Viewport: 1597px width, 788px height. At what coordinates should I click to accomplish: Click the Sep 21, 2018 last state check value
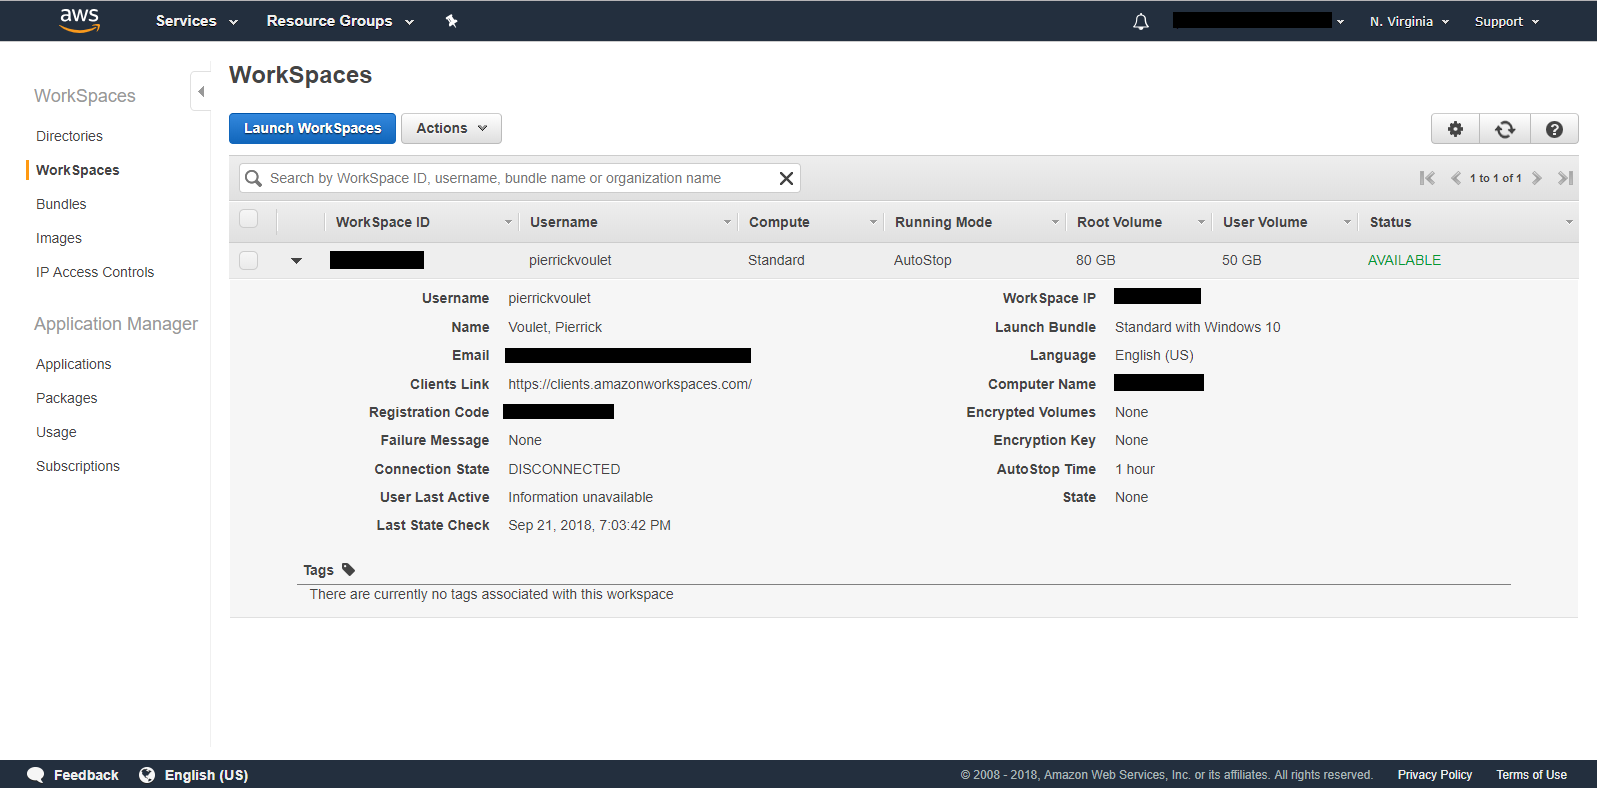pyautogui.click(x=589, y=525)
